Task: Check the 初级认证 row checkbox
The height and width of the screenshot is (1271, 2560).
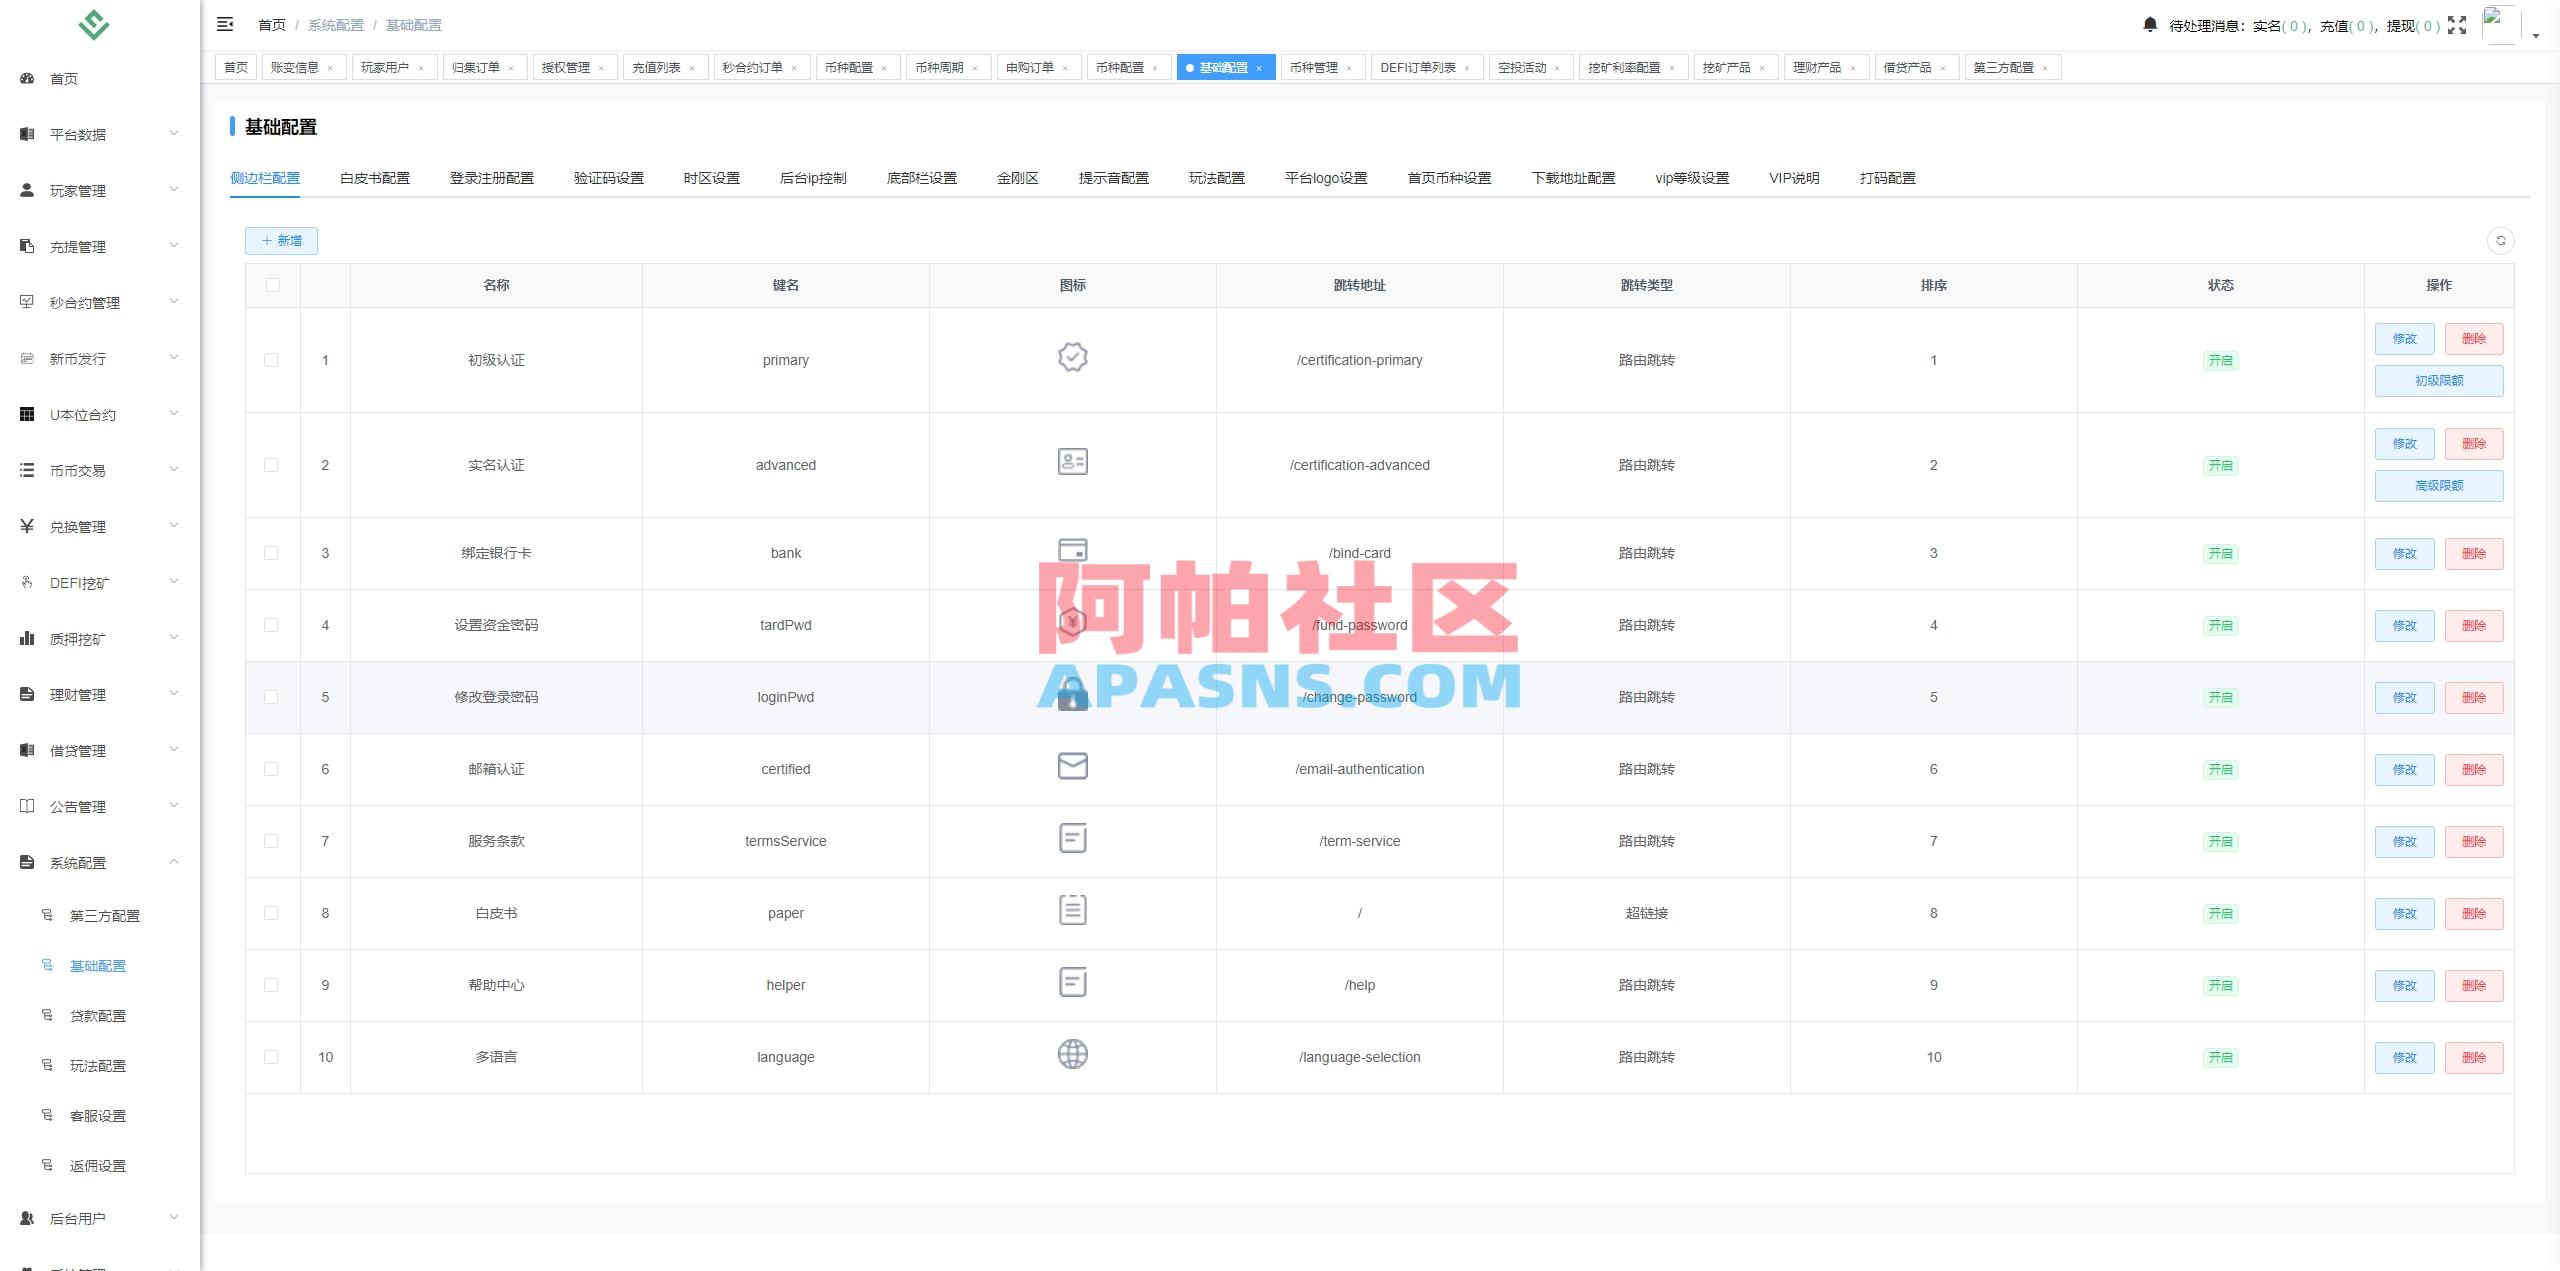Action: click(271, 360)
